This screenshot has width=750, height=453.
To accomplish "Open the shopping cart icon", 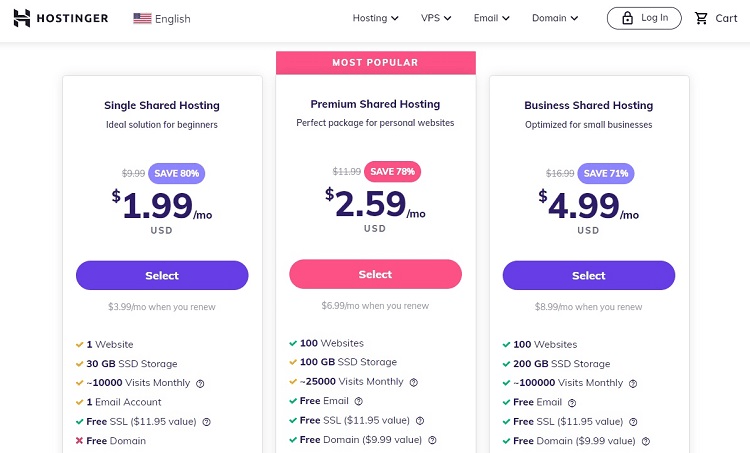I will click(x=701, y=18).
